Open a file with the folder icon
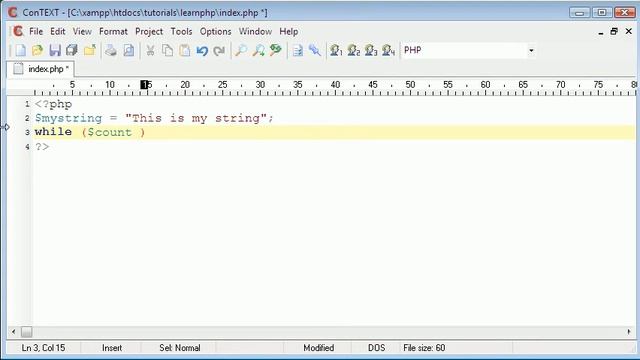The height and width of the screenshot is (360, 640). pyautogui.click(x=37, y=50)
